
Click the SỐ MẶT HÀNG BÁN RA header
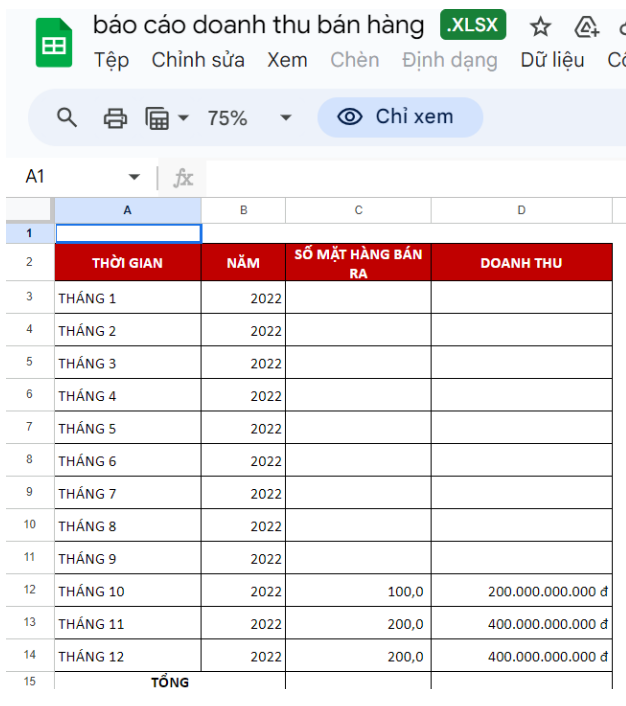coord(358,262)
